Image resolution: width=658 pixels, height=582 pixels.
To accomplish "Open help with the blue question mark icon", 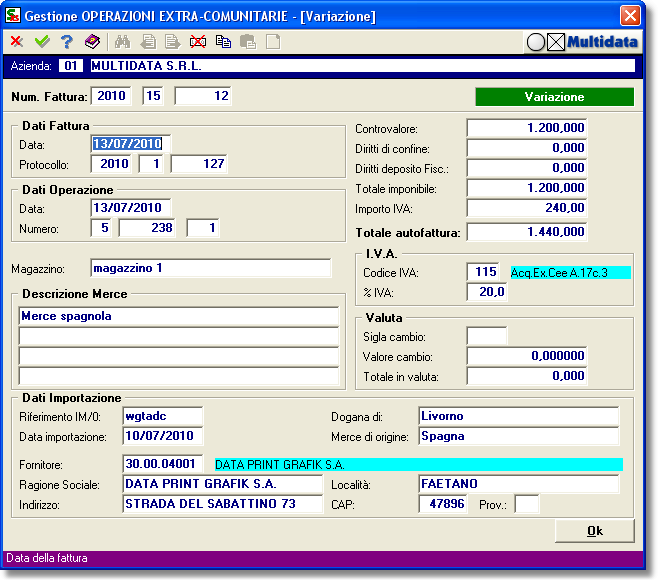I will click(67, 41).
